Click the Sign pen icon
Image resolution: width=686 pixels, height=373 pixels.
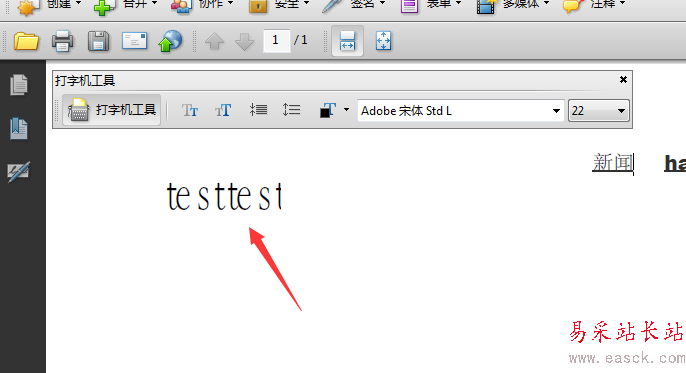332,6
